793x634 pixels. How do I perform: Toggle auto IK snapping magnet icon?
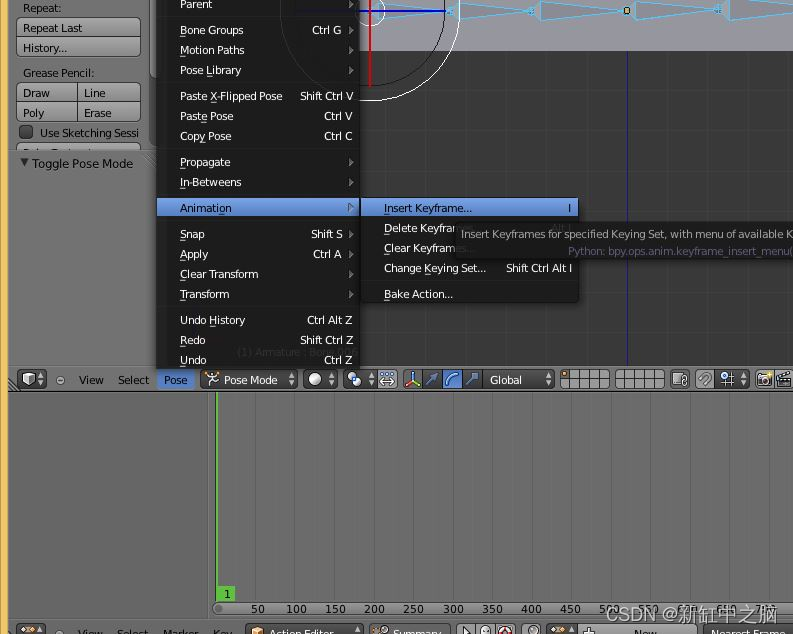point(704,379)
